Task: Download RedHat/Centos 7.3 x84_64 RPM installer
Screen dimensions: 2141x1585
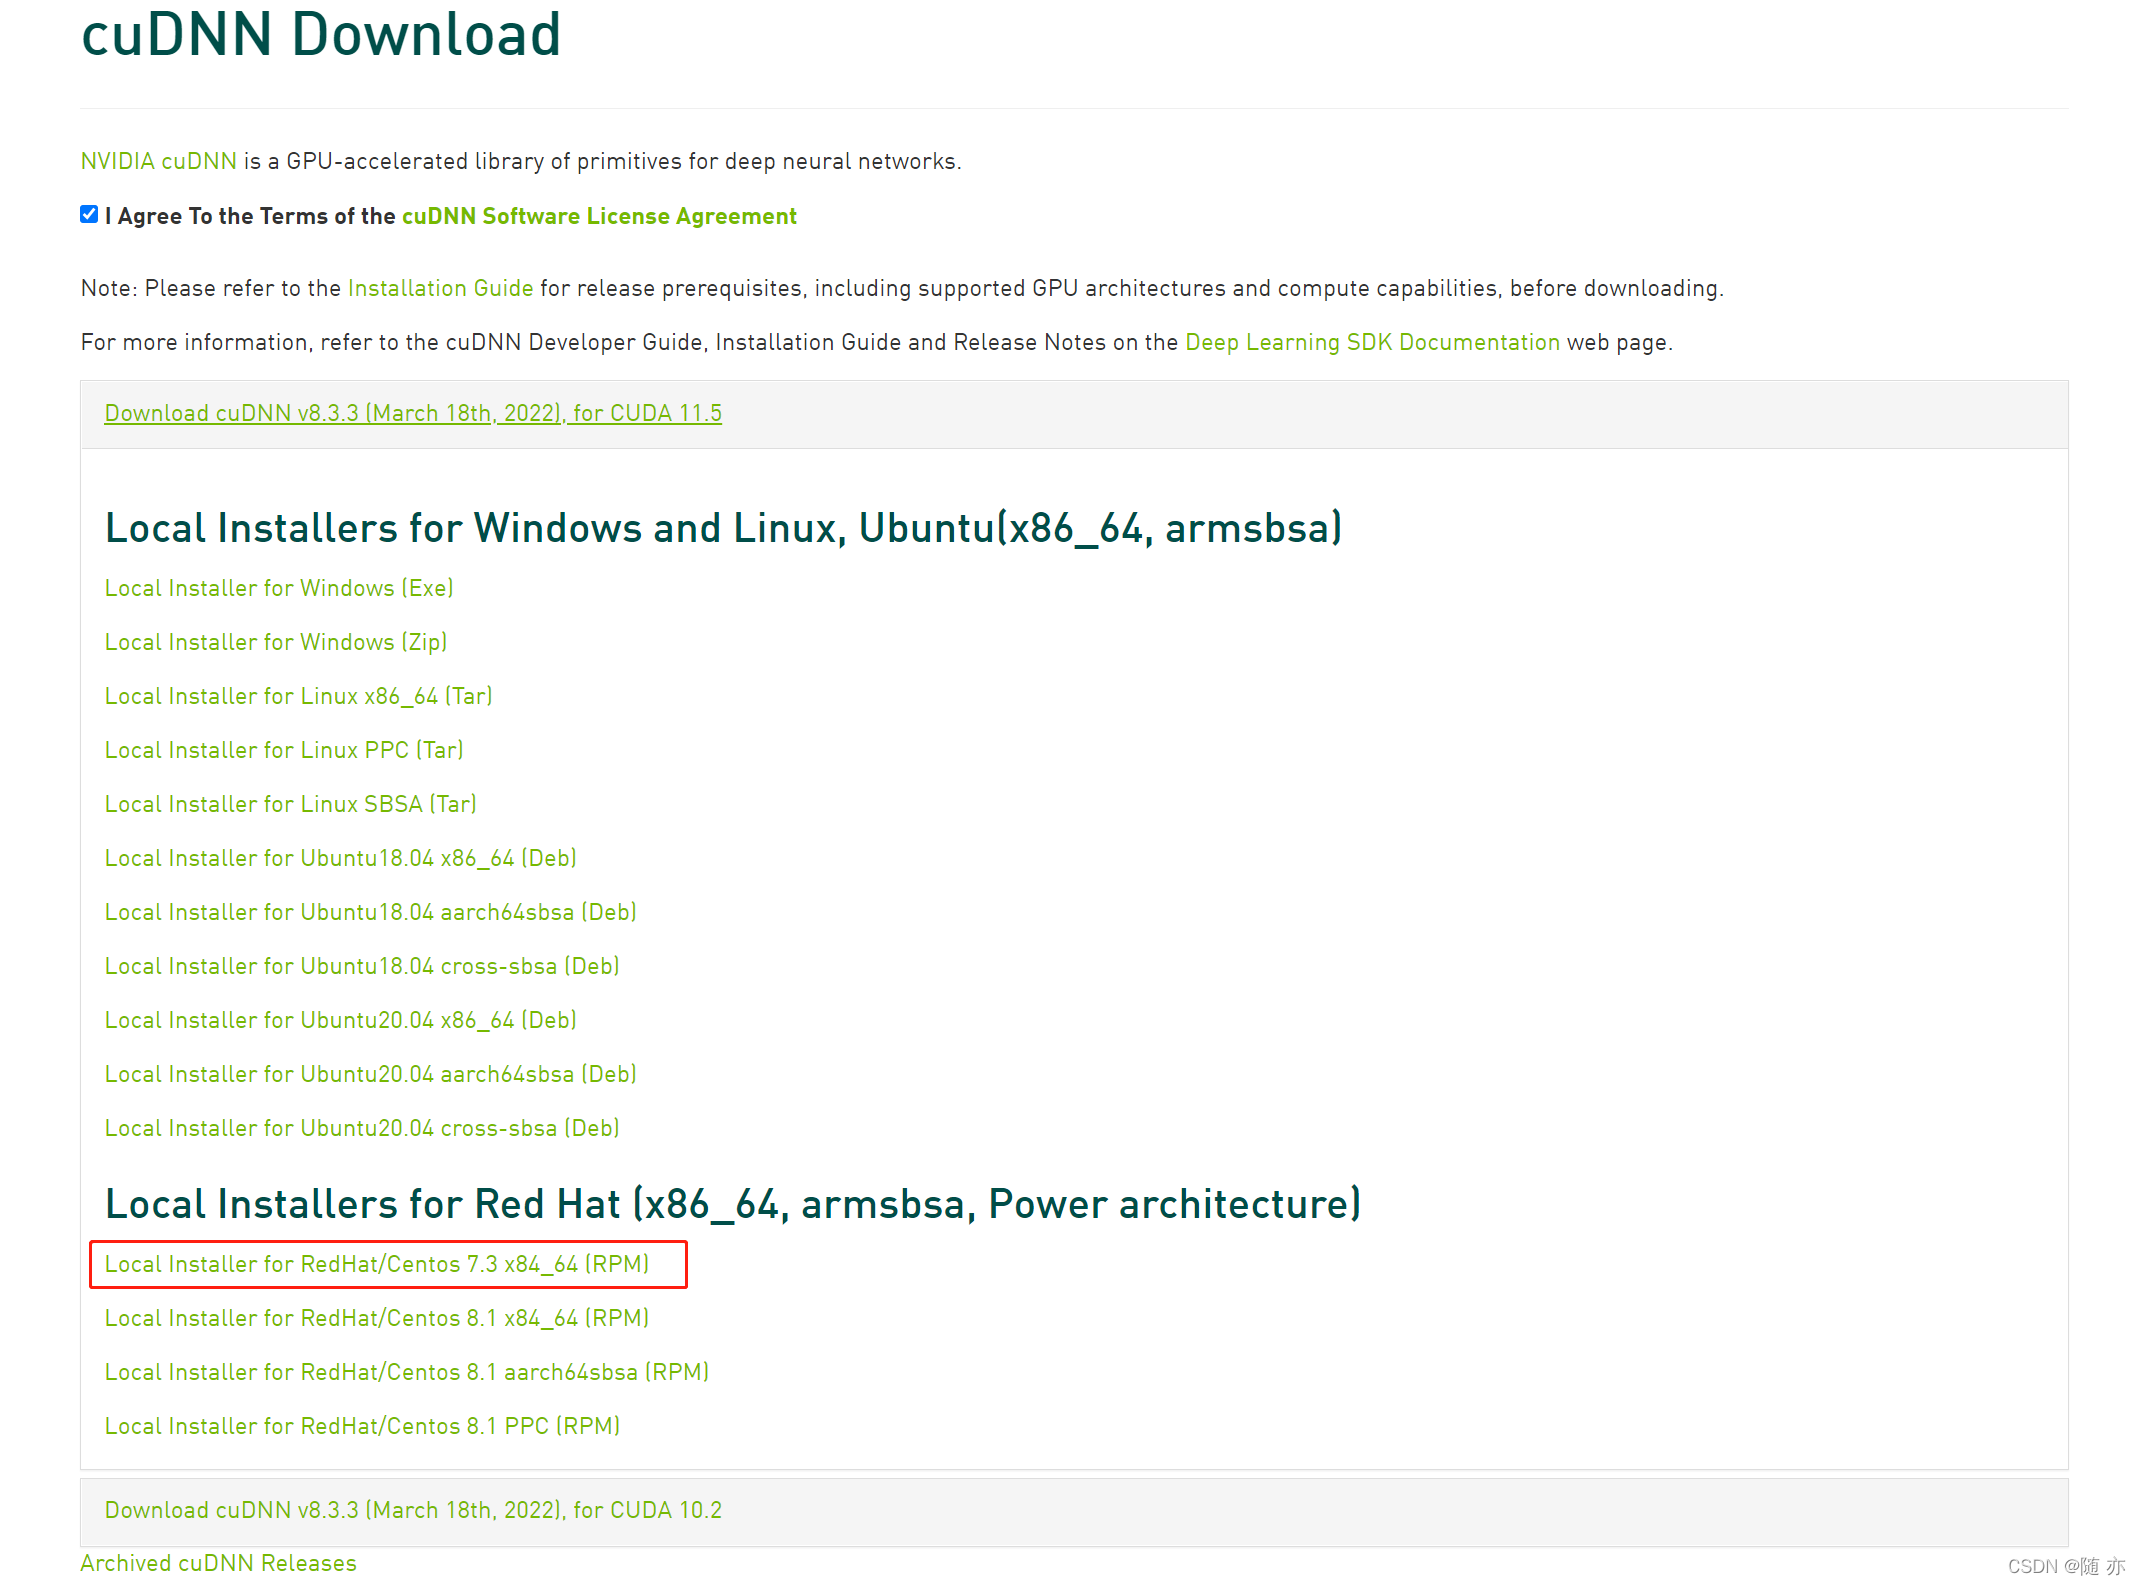Action: pyautogui.click(x=376, y=1264)
